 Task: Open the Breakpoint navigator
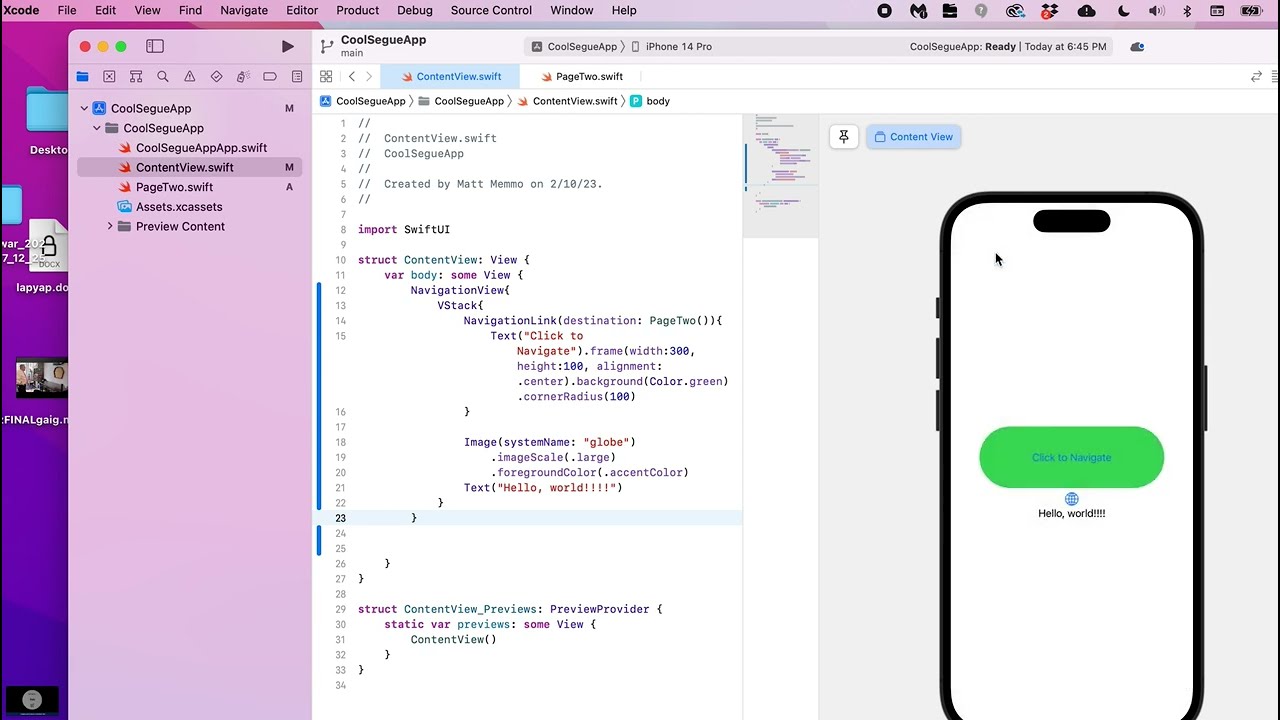tap(270, 76)
